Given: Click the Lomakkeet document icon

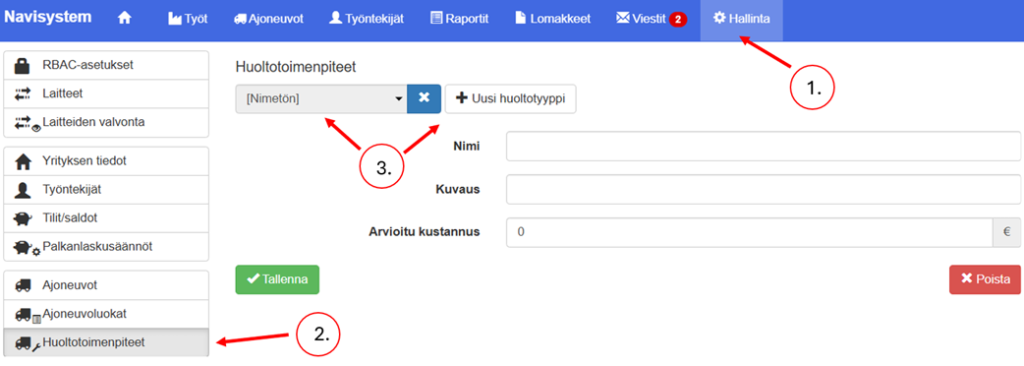Looking at the screenshot, I should coord(520,18).
